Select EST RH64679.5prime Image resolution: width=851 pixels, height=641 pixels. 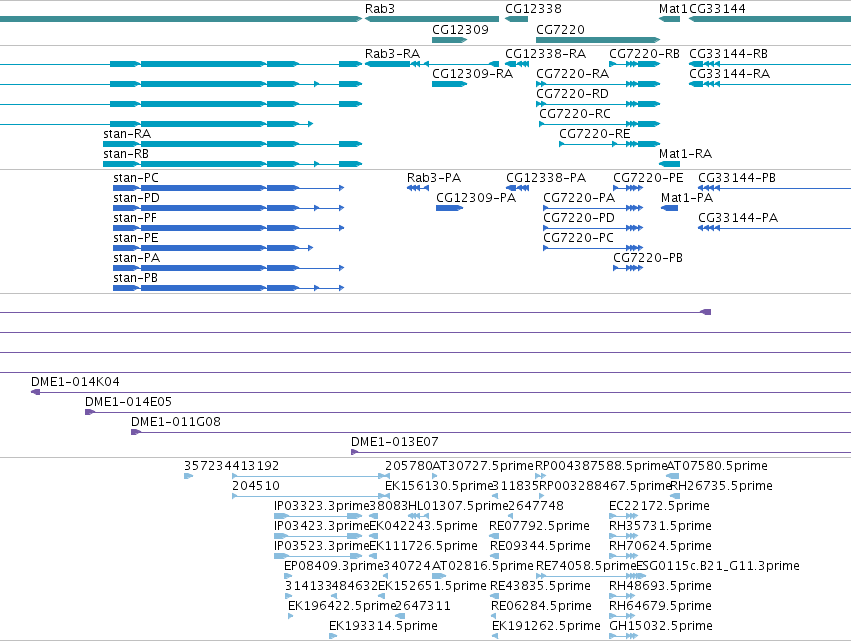point(660,606)
